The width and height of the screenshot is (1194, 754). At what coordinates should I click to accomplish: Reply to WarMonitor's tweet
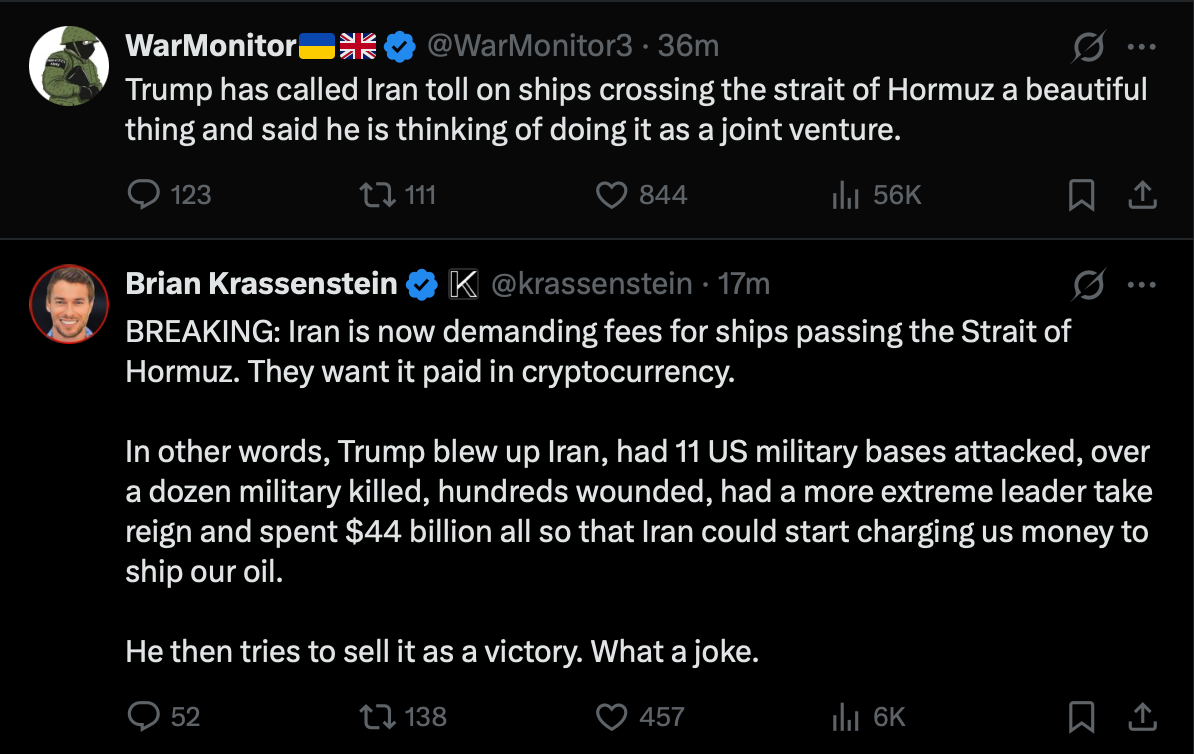[x=145, y=194]
